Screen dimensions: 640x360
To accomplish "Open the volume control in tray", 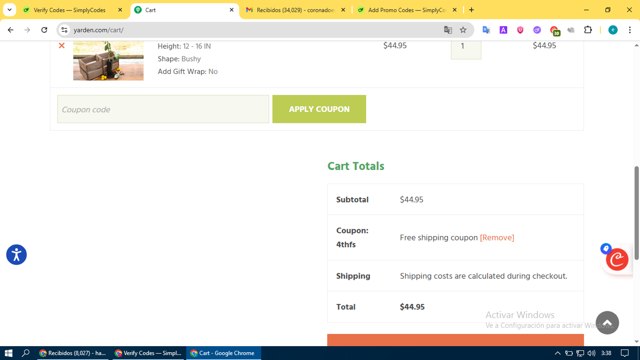I will click(591, 353).
